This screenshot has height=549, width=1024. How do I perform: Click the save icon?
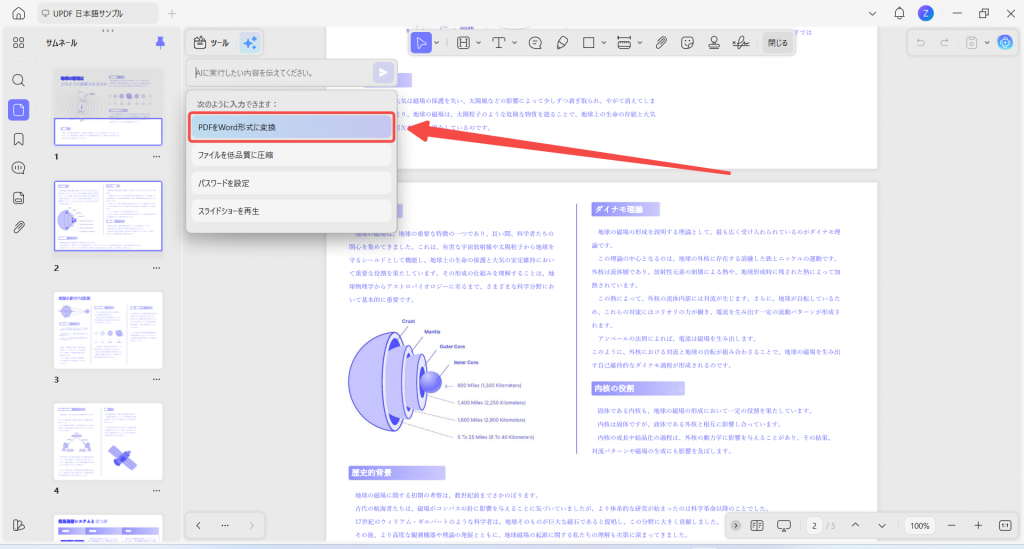[x=972, y=42]
